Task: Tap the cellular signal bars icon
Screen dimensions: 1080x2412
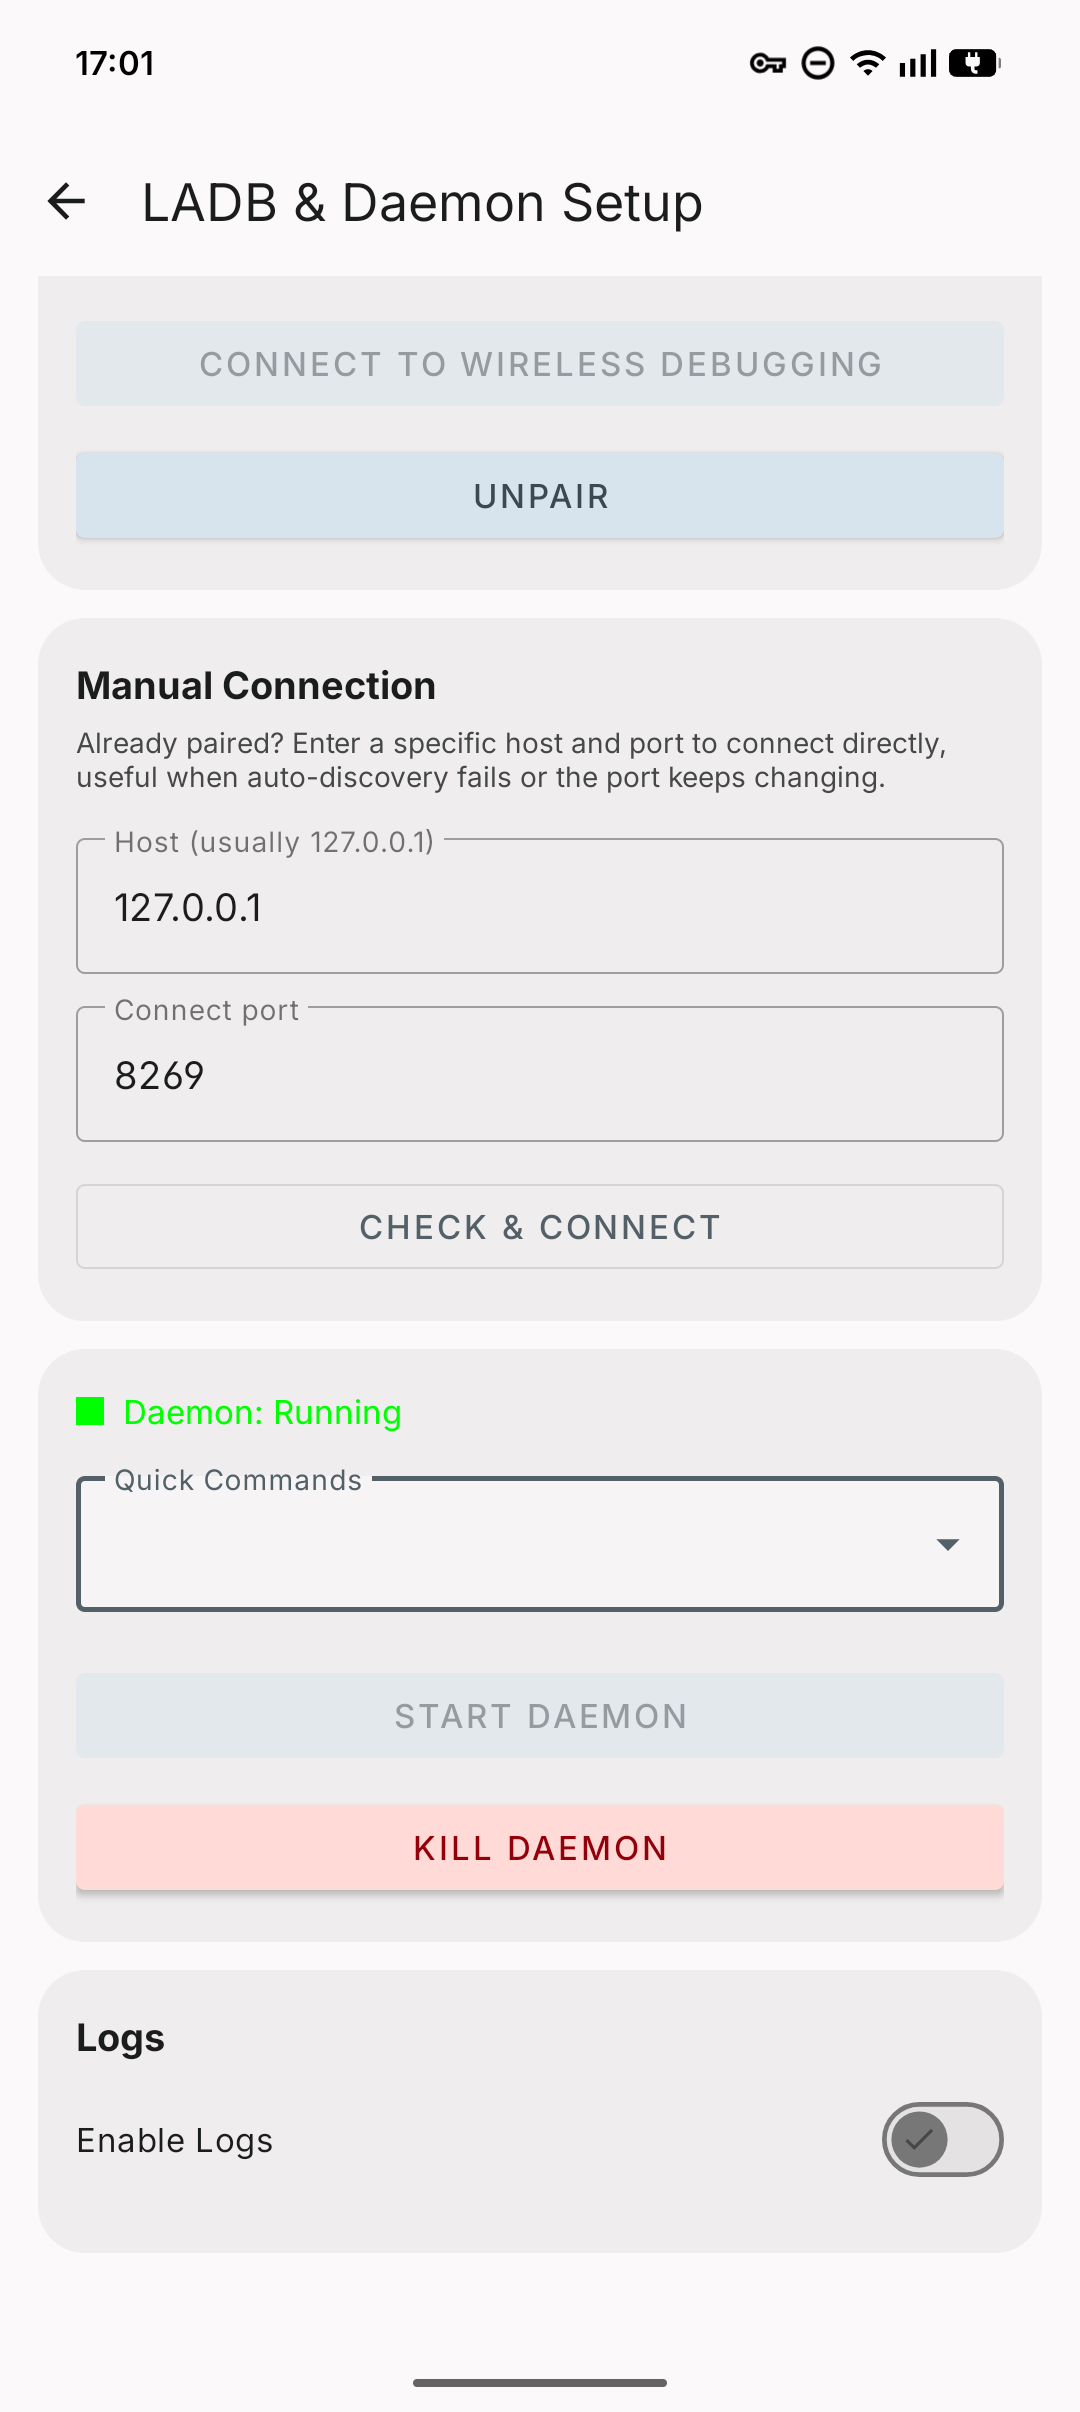Action: point(918,63)
